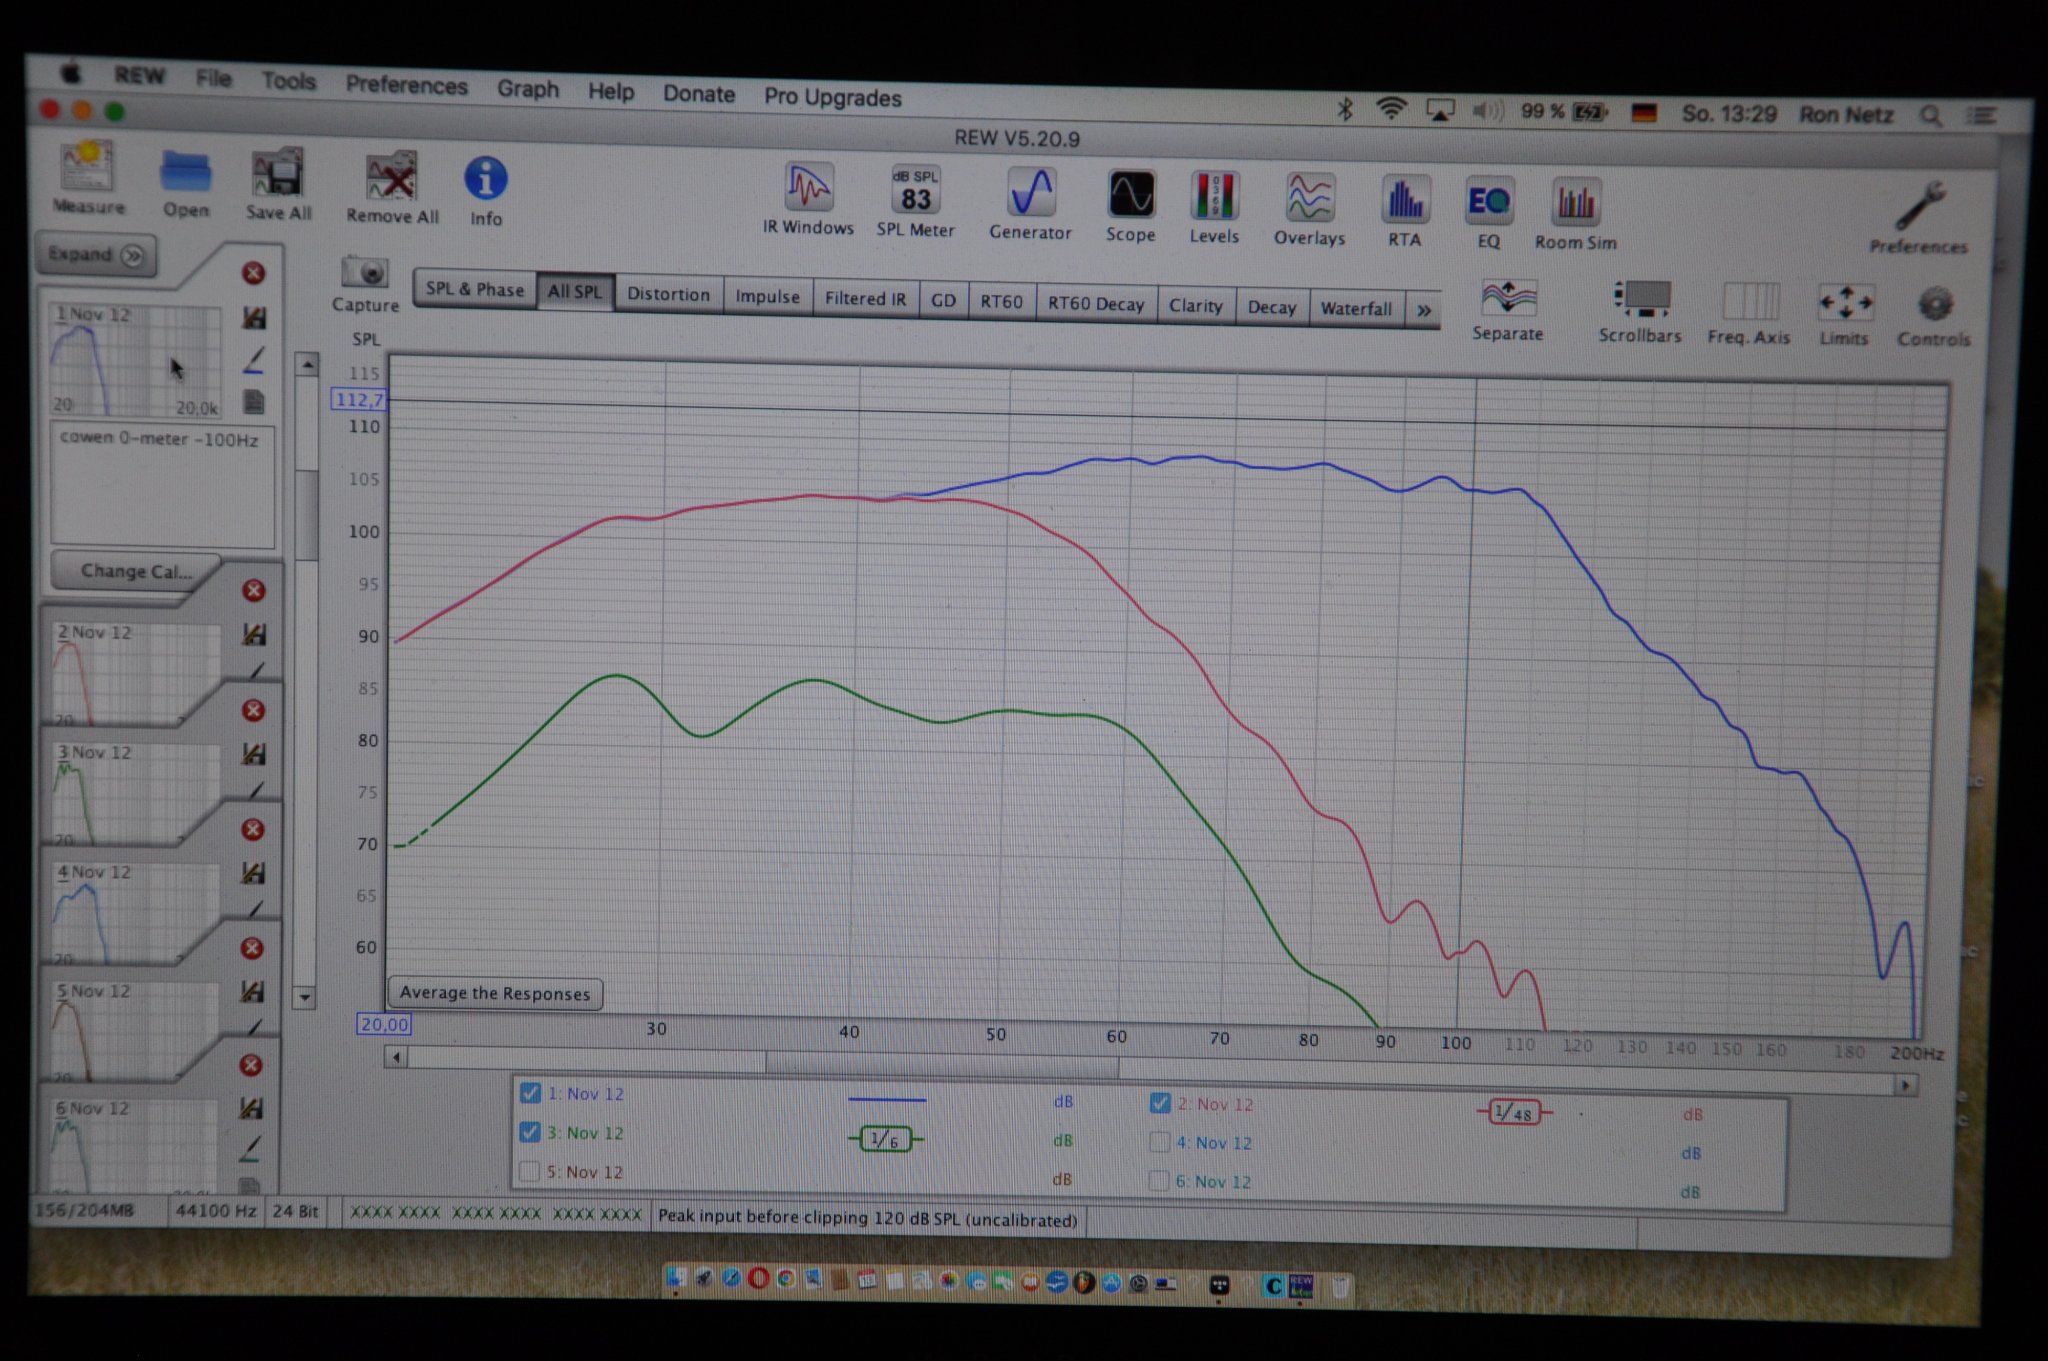The width and height of the screenshot is (2048, 1361).
Task: Click the Wi-Fi status icon
Action: [x=1391, y=109]
